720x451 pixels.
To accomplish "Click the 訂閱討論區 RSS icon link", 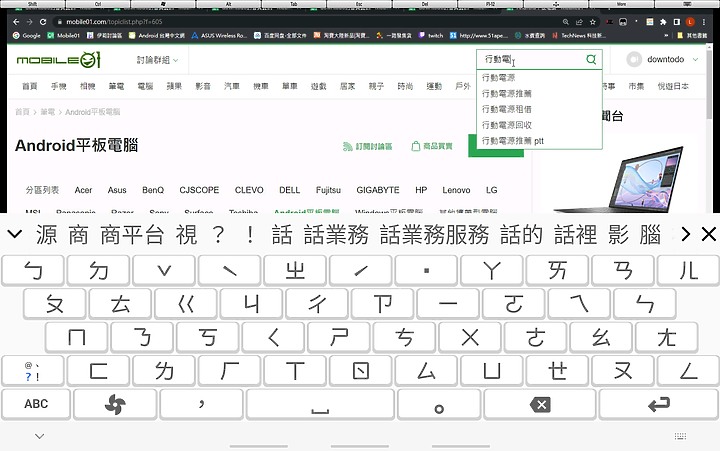I will pyautogui.click(x=367, y=147).
